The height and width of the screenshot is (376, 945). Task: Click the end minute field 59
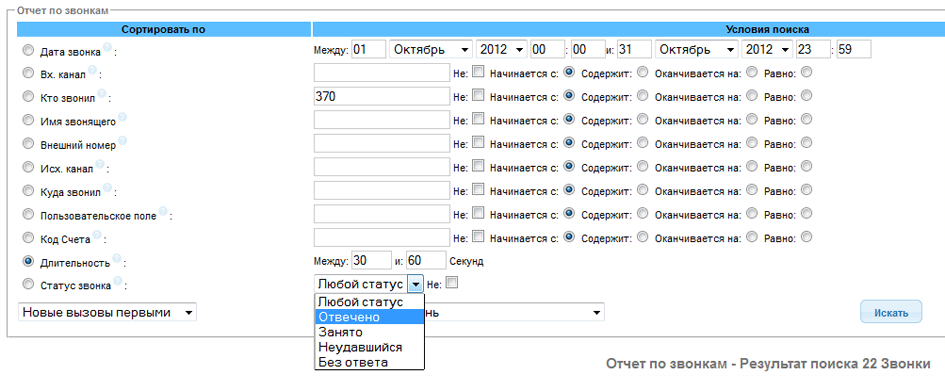pyautogui.click(x=853, y=49)
